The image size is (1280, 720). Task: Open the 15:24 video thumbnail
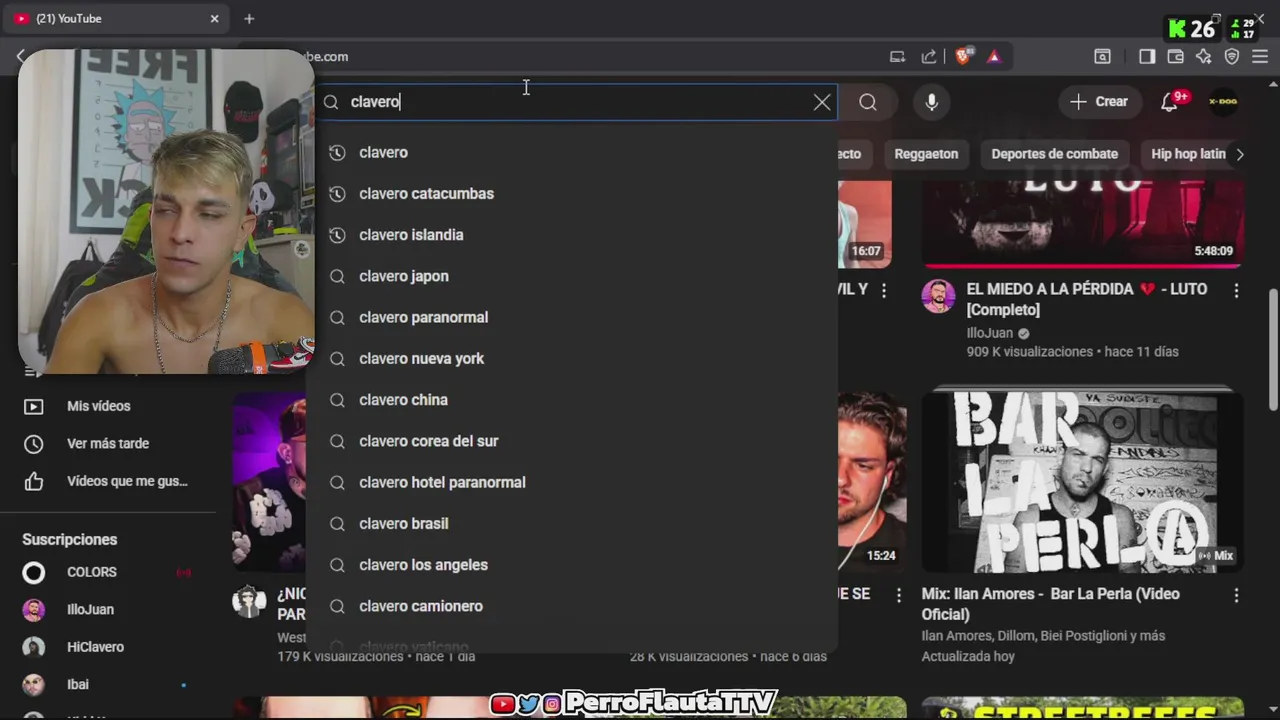[872, 481]
